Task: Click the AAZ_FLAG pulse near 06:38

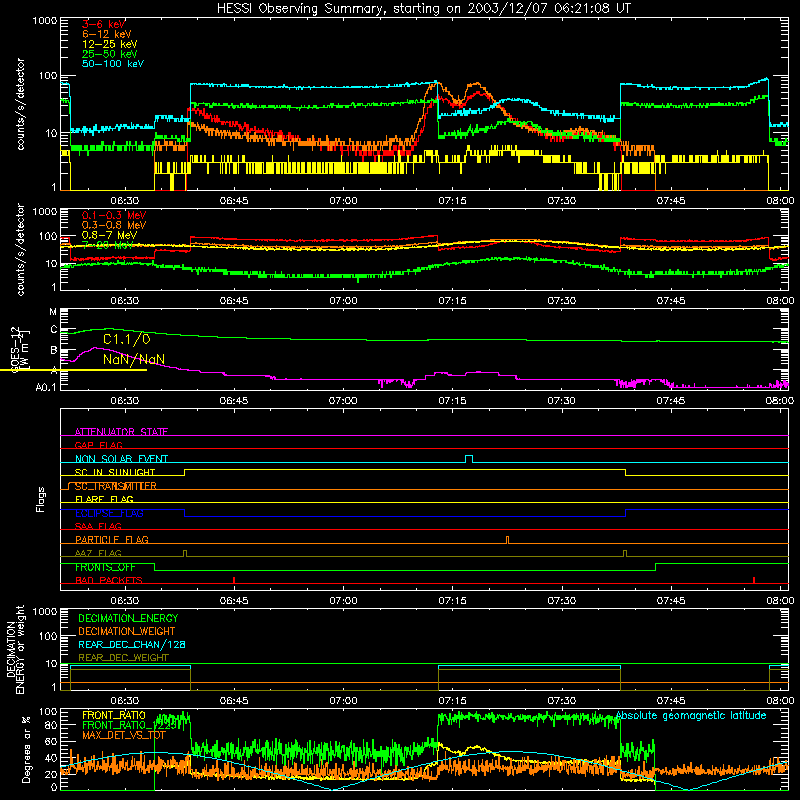Action: click(185, 553)
